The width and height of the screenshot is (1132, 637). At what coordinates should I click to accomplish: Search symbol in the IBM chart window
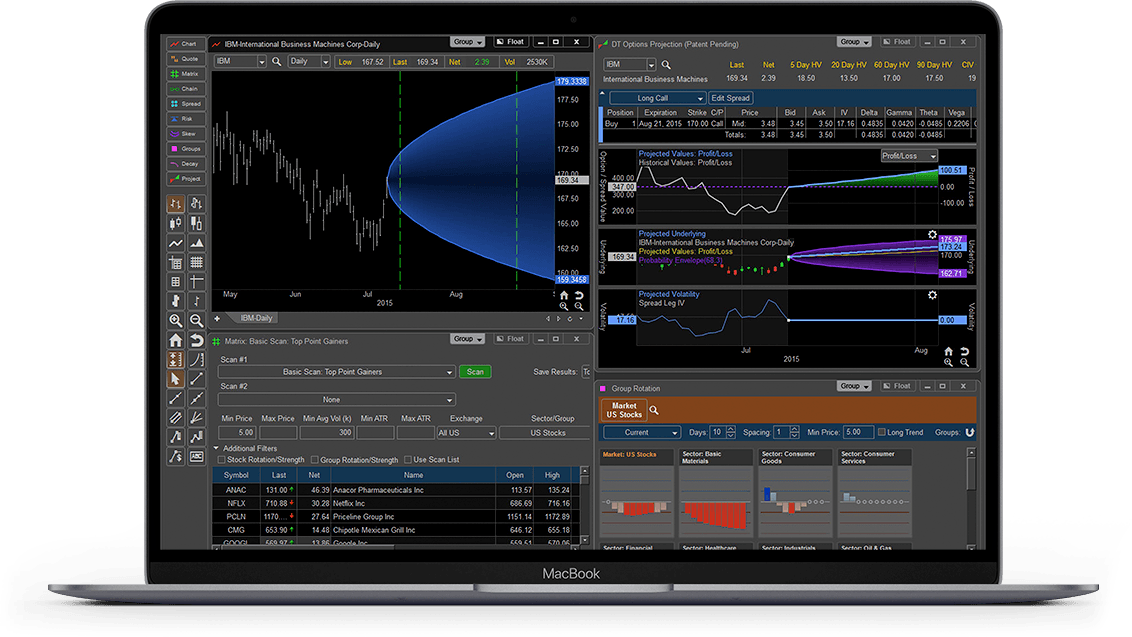click(277, 62)
